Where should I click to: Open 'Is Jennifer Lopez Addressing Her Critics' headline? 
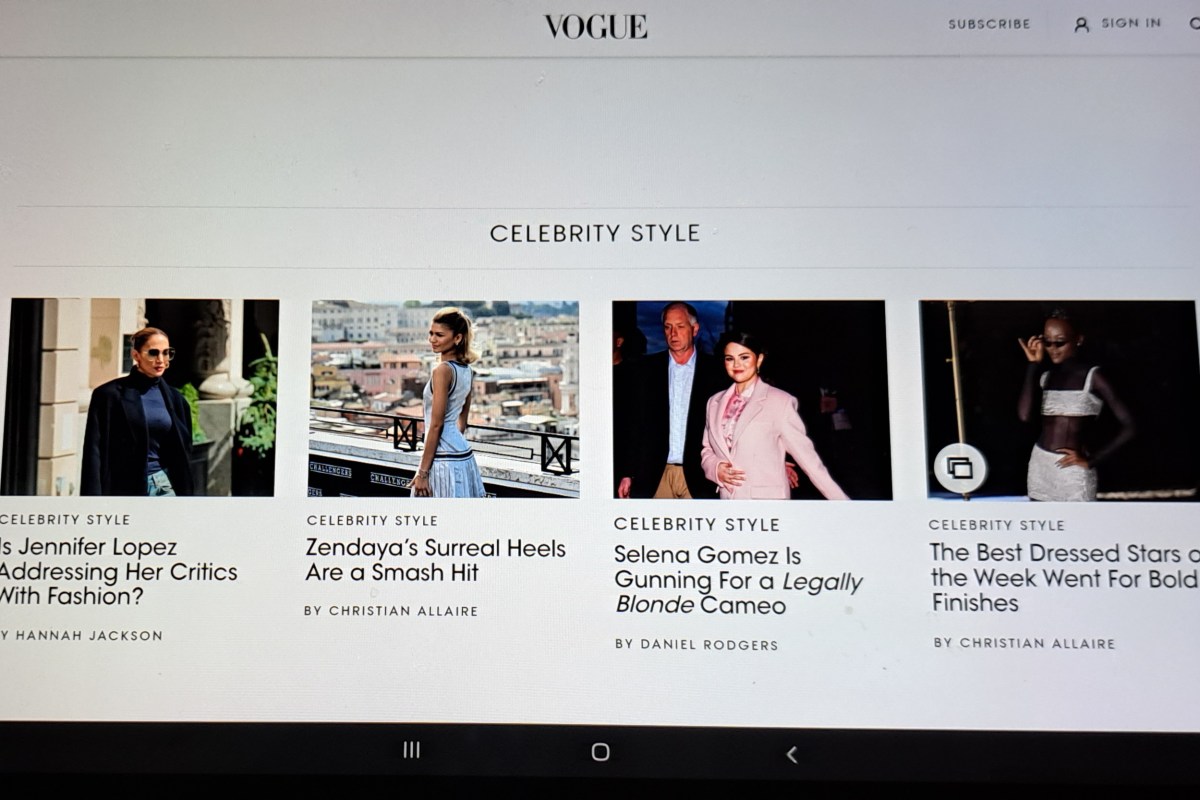tap(119, 572)
